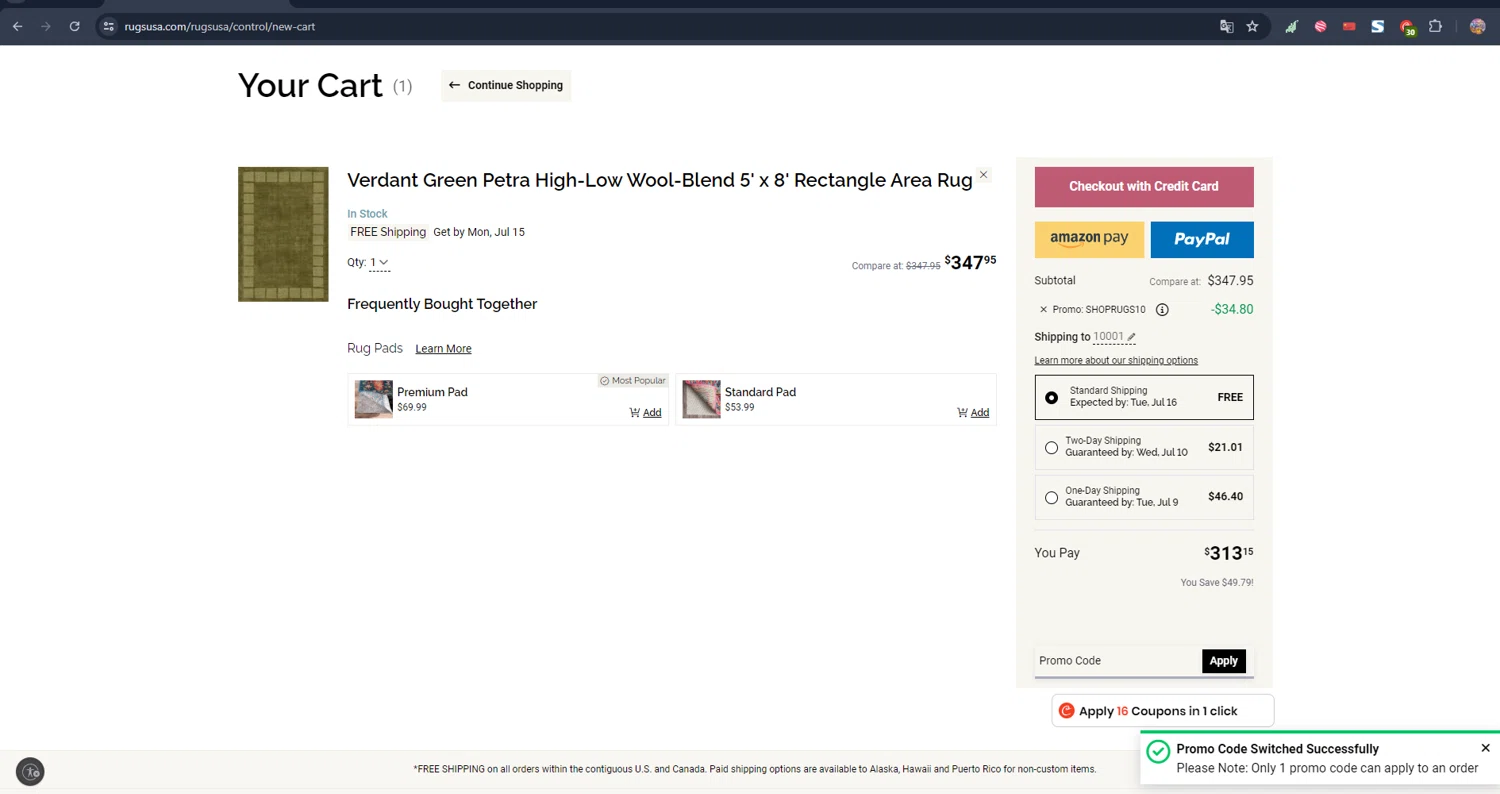Click the 'You Save $49.79!' text
This screenshot has height=794, width=1500.
click(1216, 582)
